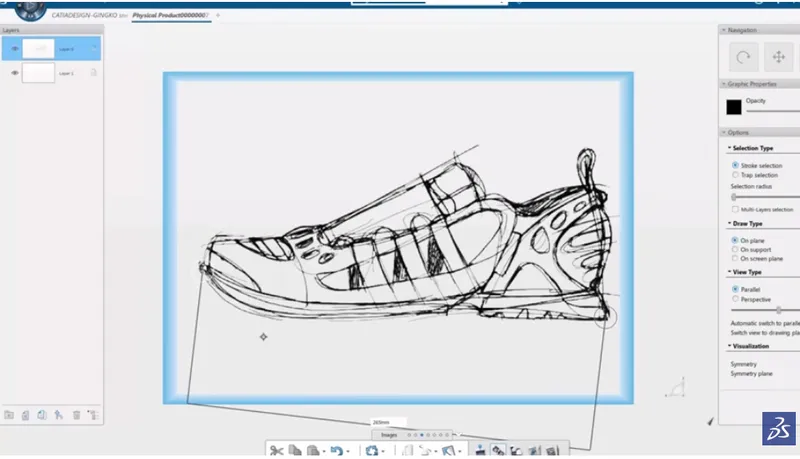Click the Rotate navigation icon
Viewport: 800px width, 459px height.
[743, 57]
